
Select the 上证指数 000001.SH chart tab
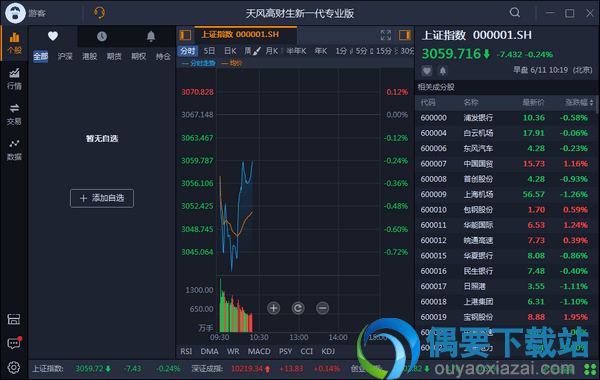(x=246, y=35)
